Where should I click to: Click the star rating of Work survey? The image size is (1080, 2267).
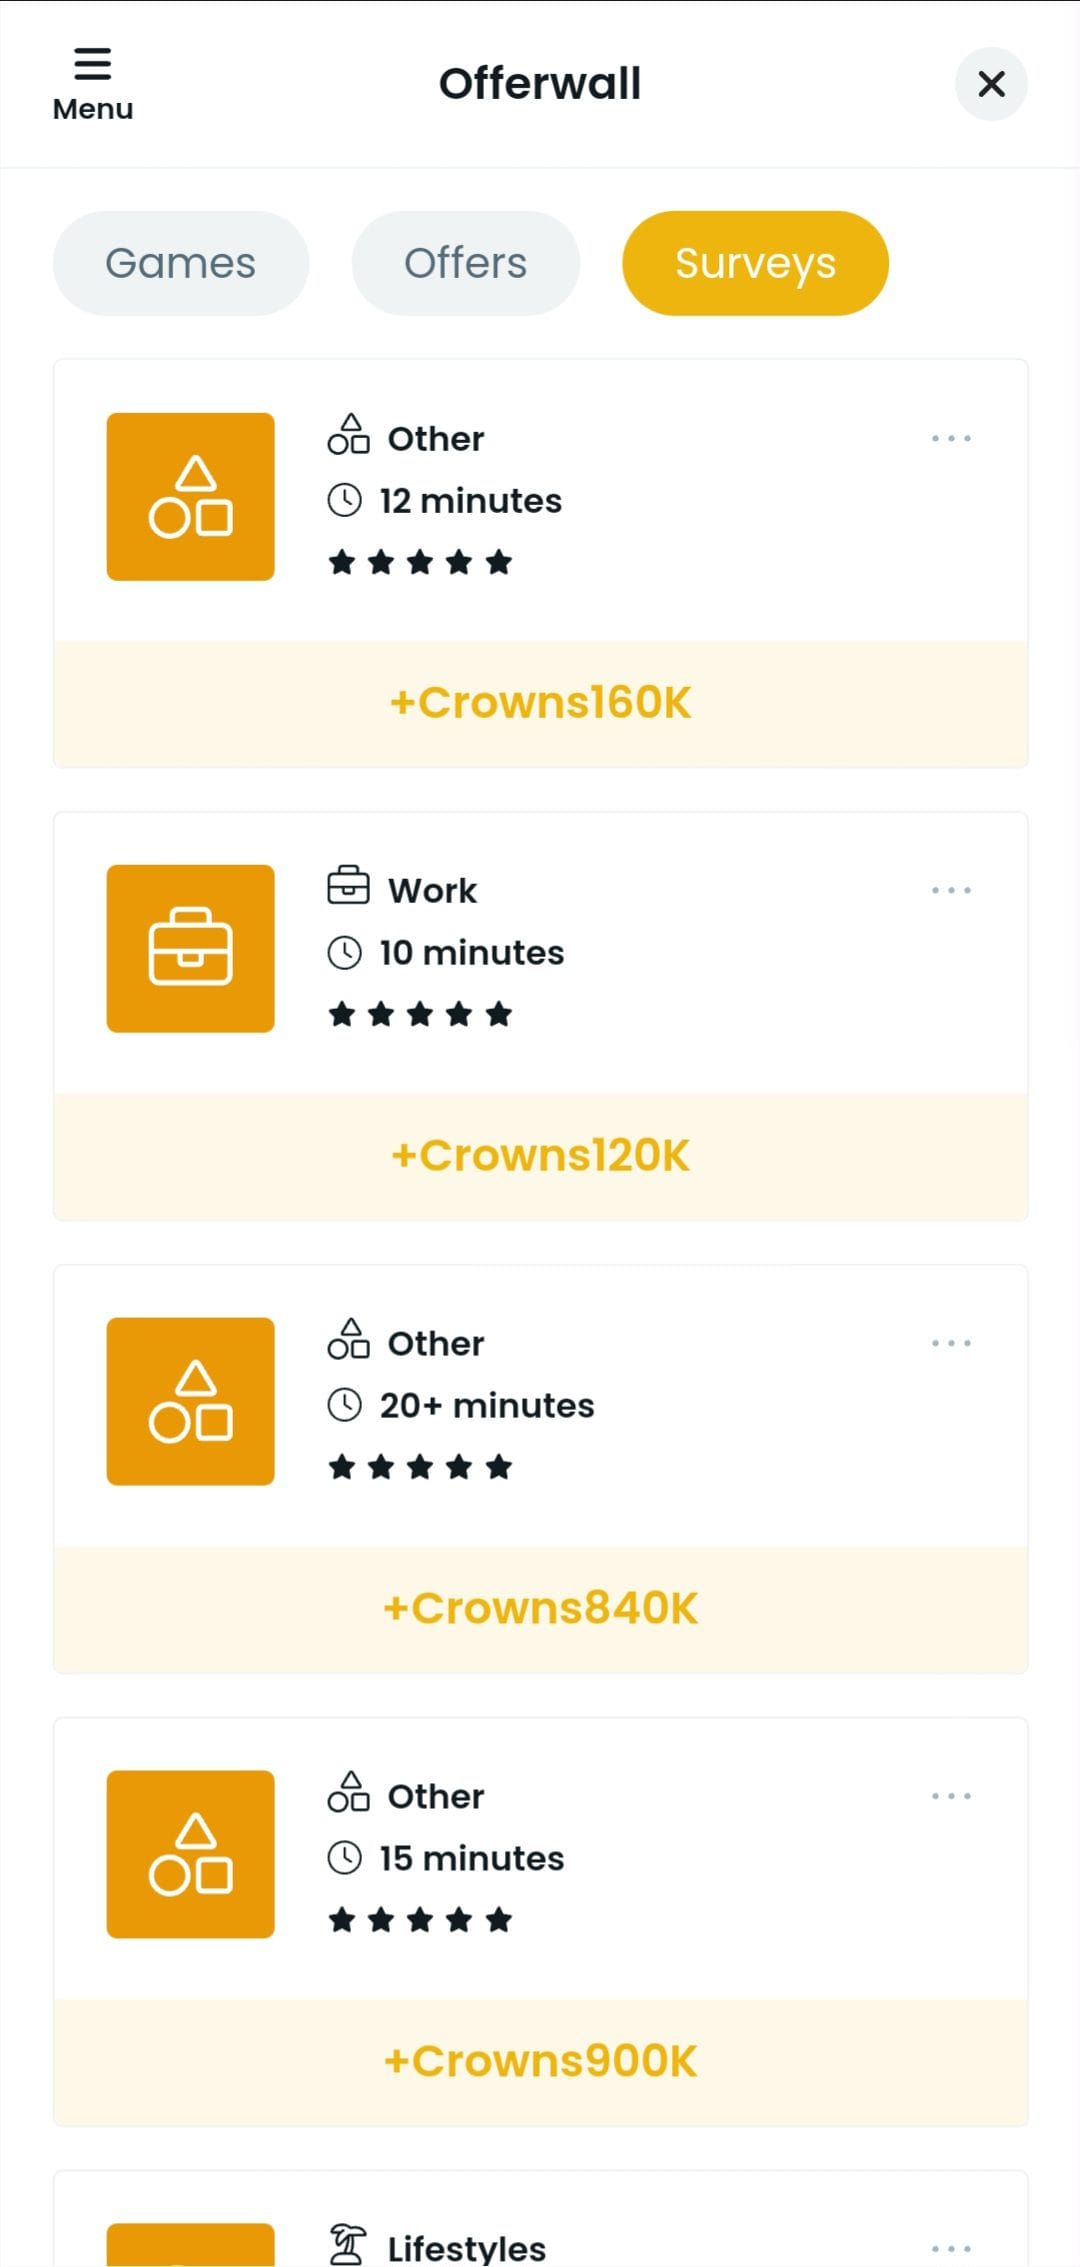(420, 1014)
